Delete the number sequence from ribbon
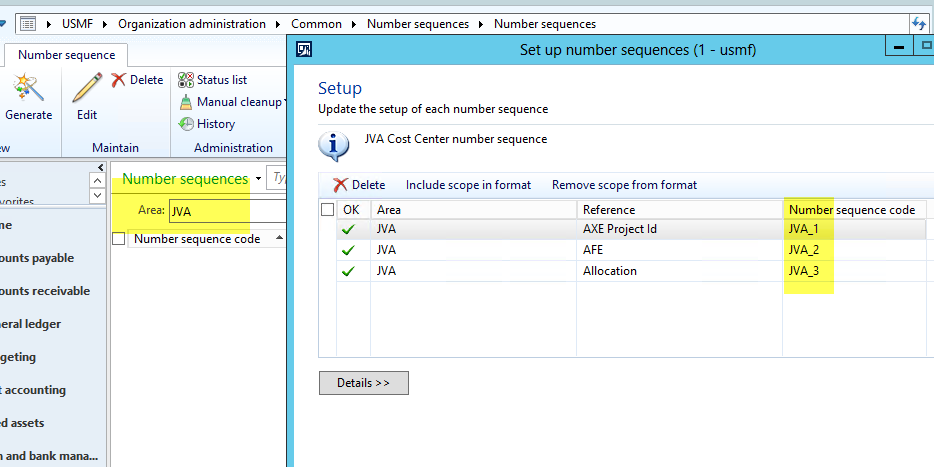This screenshot has width=934, height=467. 137,80
